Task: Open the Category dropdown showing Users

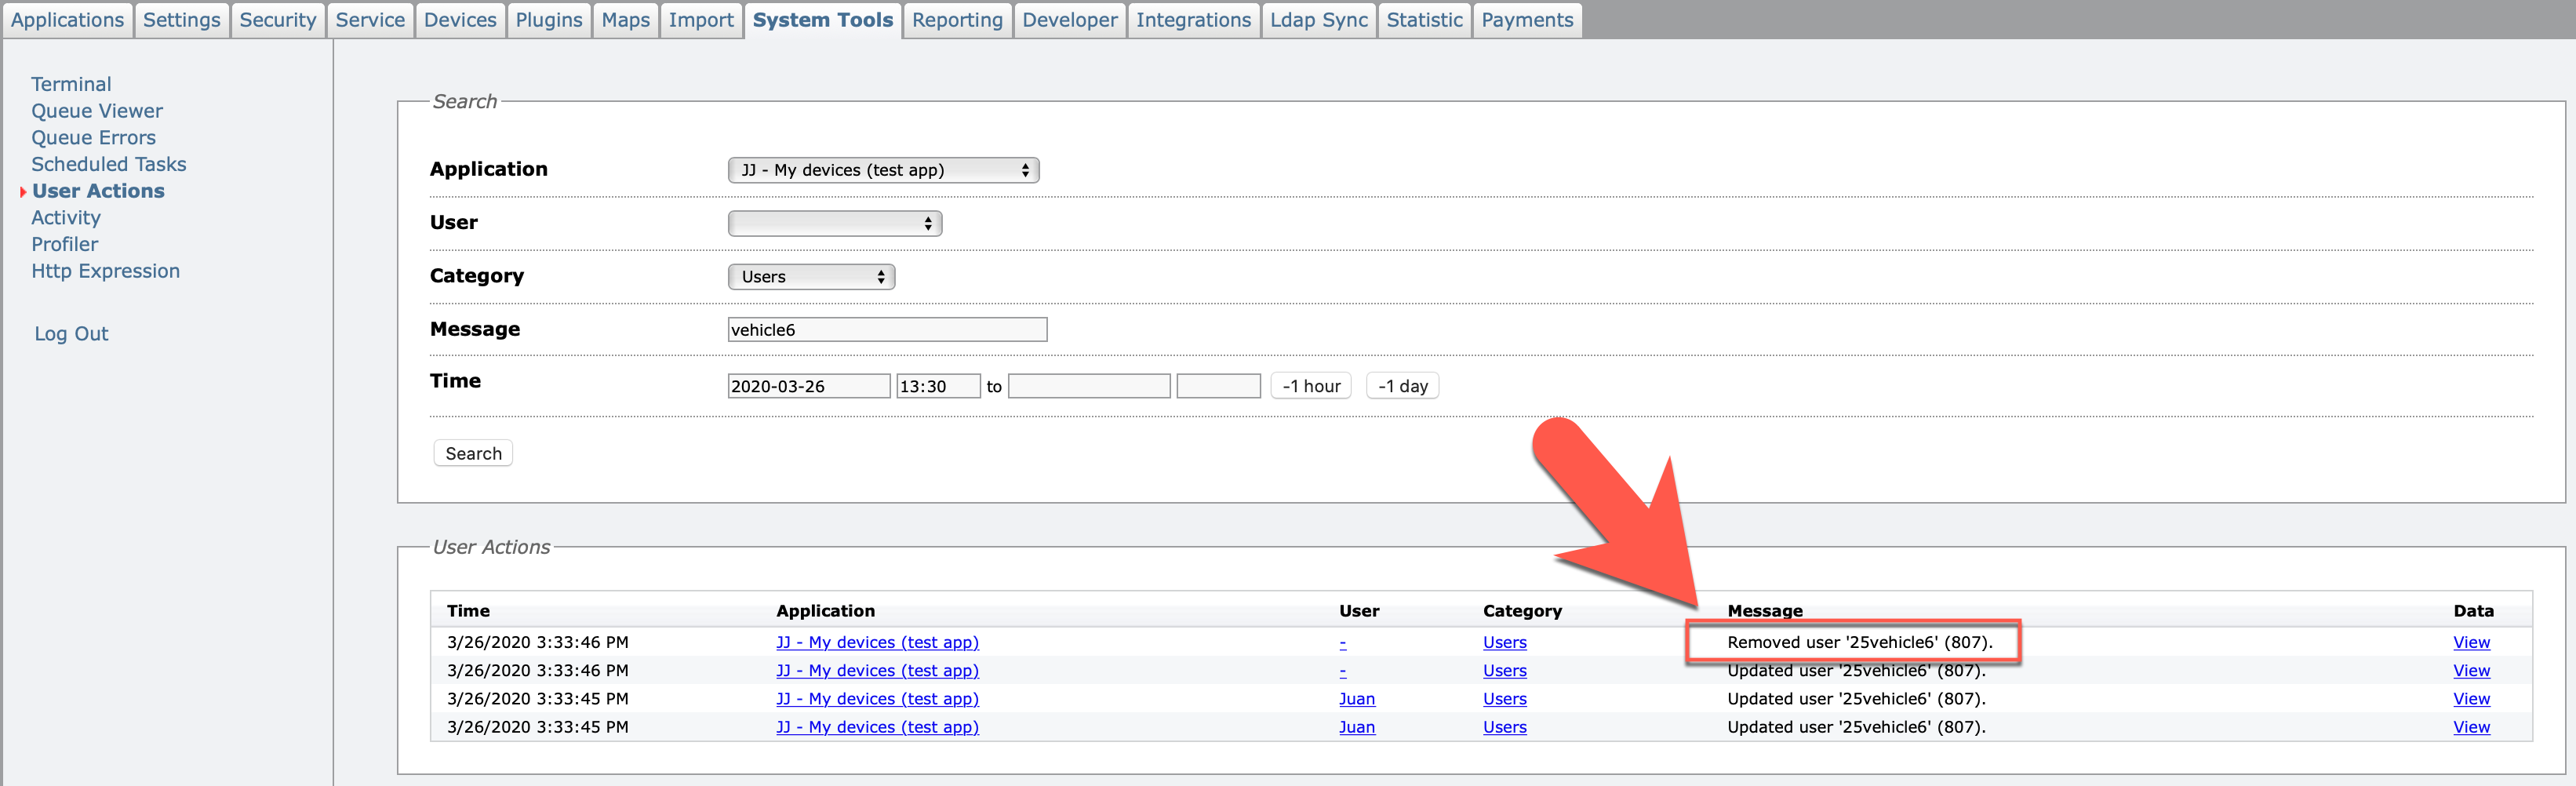Action: click(x=811, y=277)
